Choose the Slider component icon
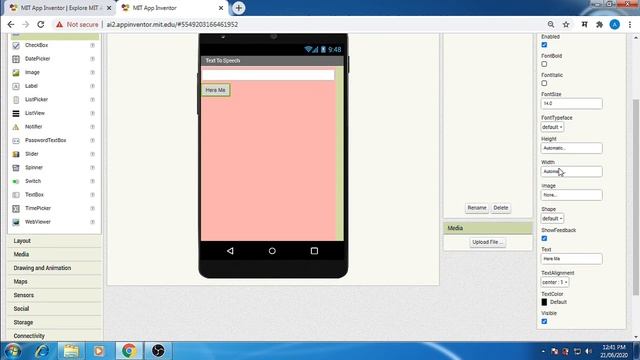 (16, 154)
